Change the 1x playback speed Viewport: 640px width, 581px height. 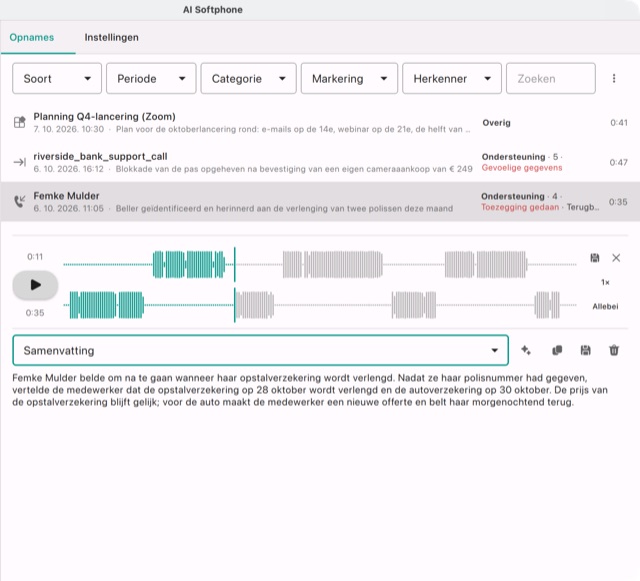(x=605, y=283)
